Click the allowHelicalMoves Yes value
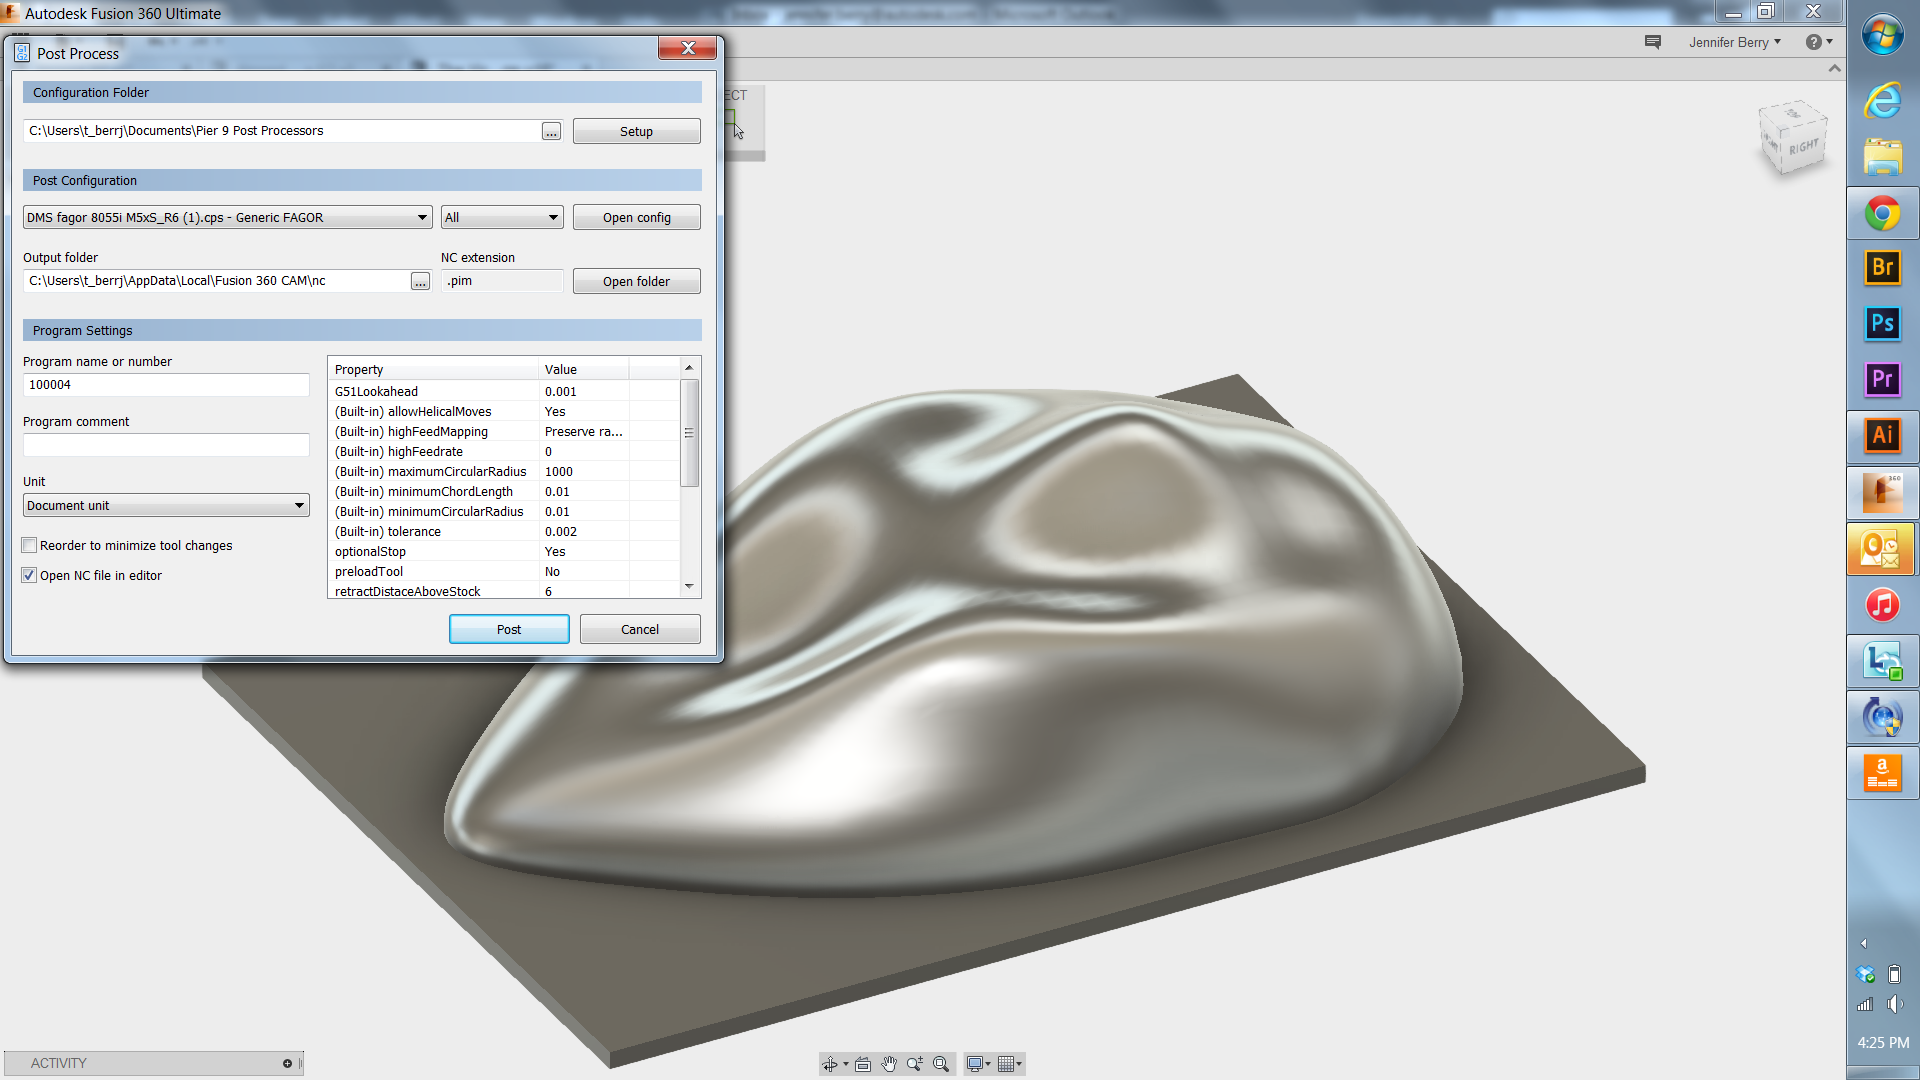 pyautogui.click(x=555, y=412)
